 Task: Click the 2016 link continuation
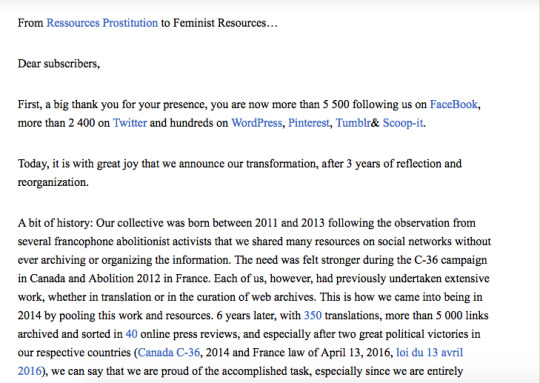pyautogui.click(x=29, y=371)
